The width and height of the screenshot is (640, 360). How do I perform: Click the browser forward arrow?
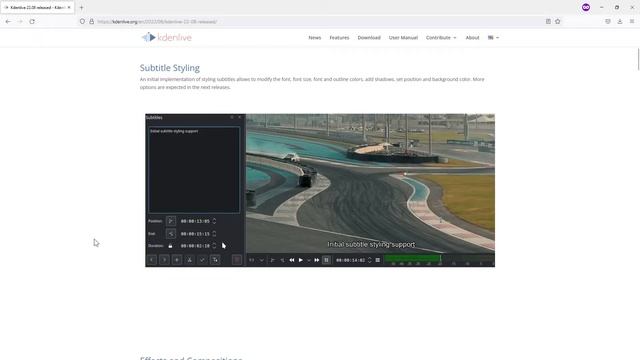(x=20, y=22)
